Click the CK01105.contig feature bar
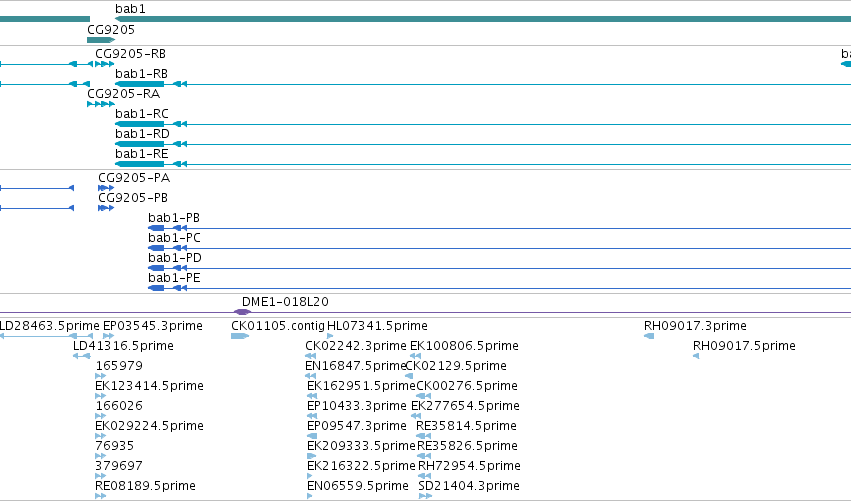The image size is (851, 501). [x=240, y=336]
